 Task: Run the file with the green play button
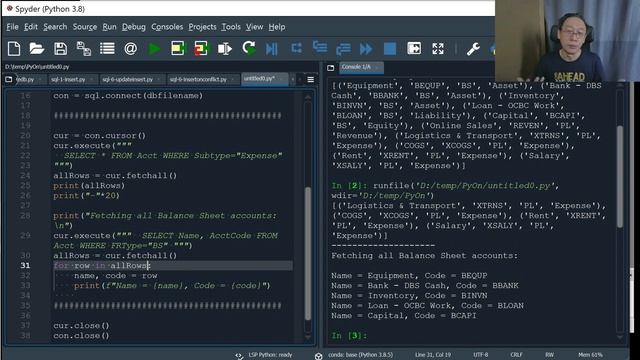pyautogui.click(x=154, y=49)
